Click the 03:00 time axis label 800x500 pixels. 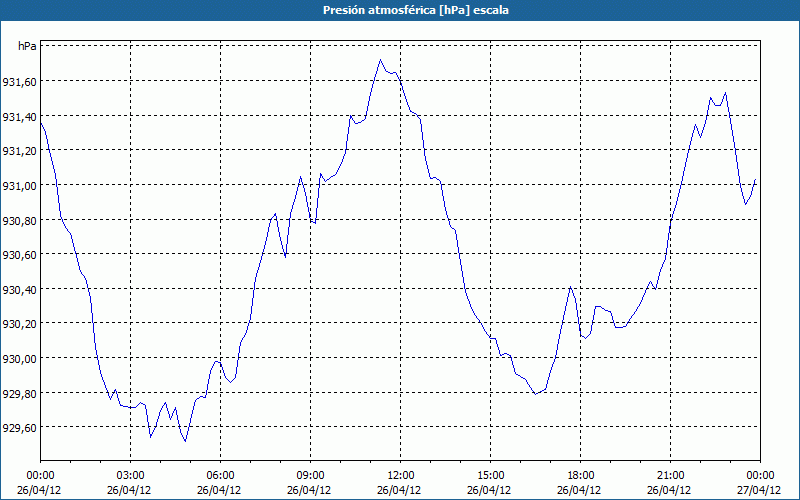click(130, 476)
